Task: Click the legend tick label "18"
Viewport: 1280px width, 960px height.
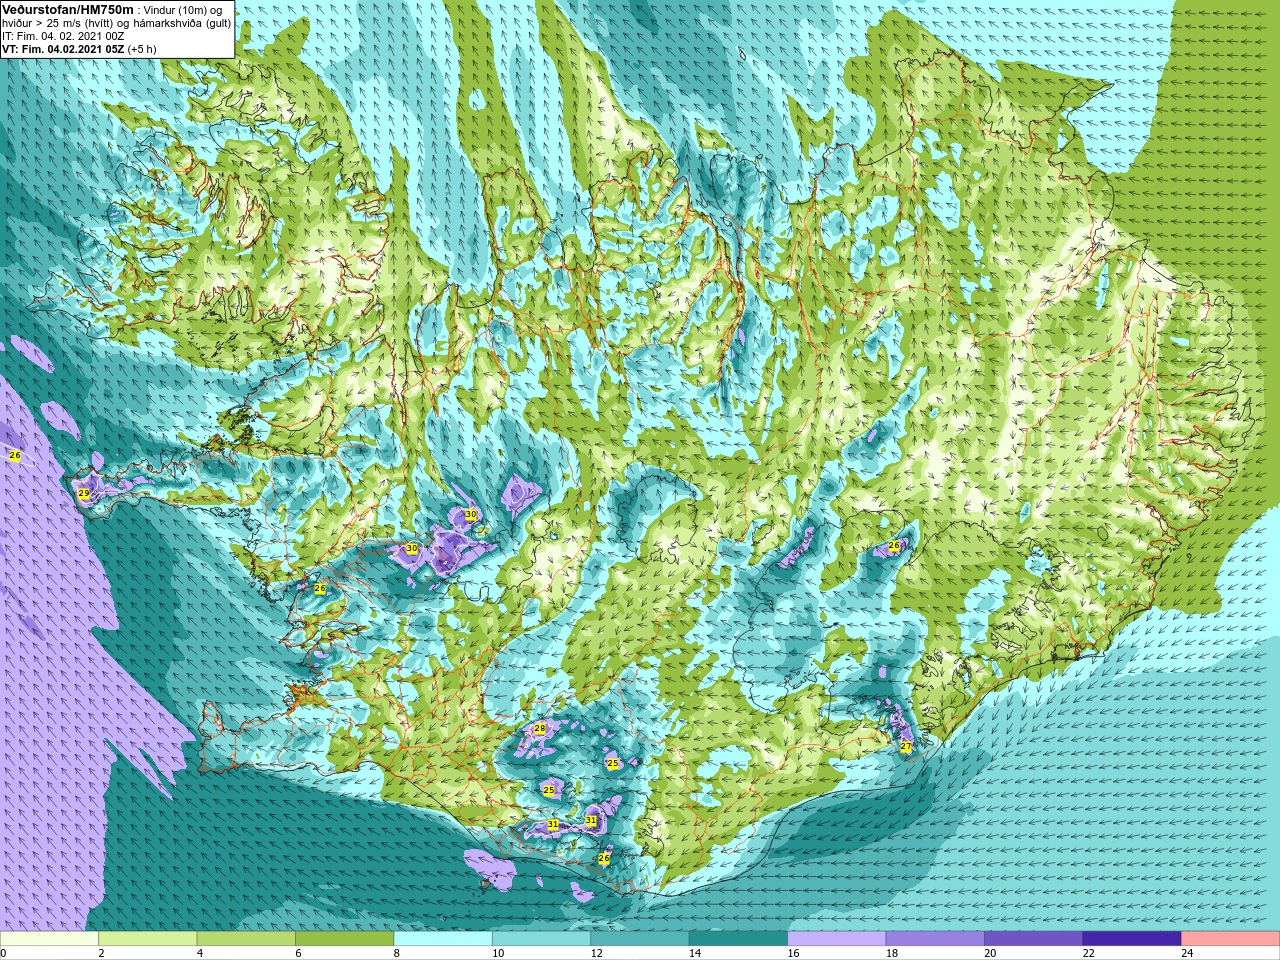Action: coord(892,953)
